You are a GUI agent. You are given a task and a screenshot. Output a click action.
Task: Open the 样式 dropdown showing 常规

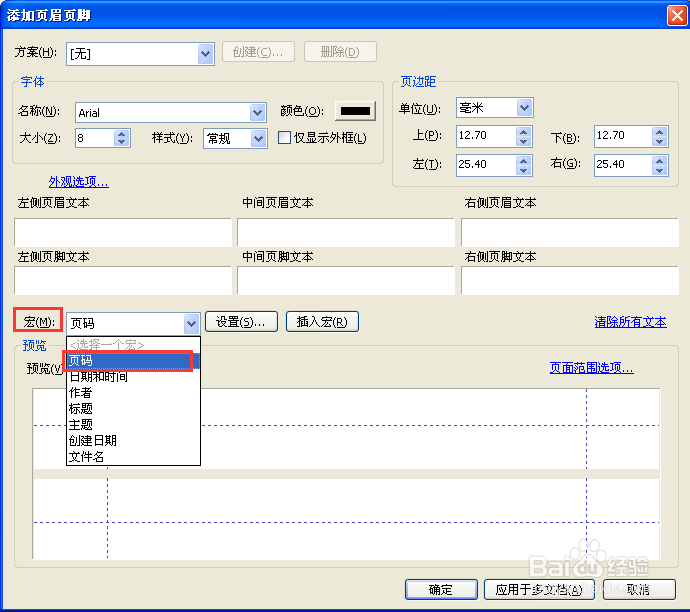click(259, 139)
